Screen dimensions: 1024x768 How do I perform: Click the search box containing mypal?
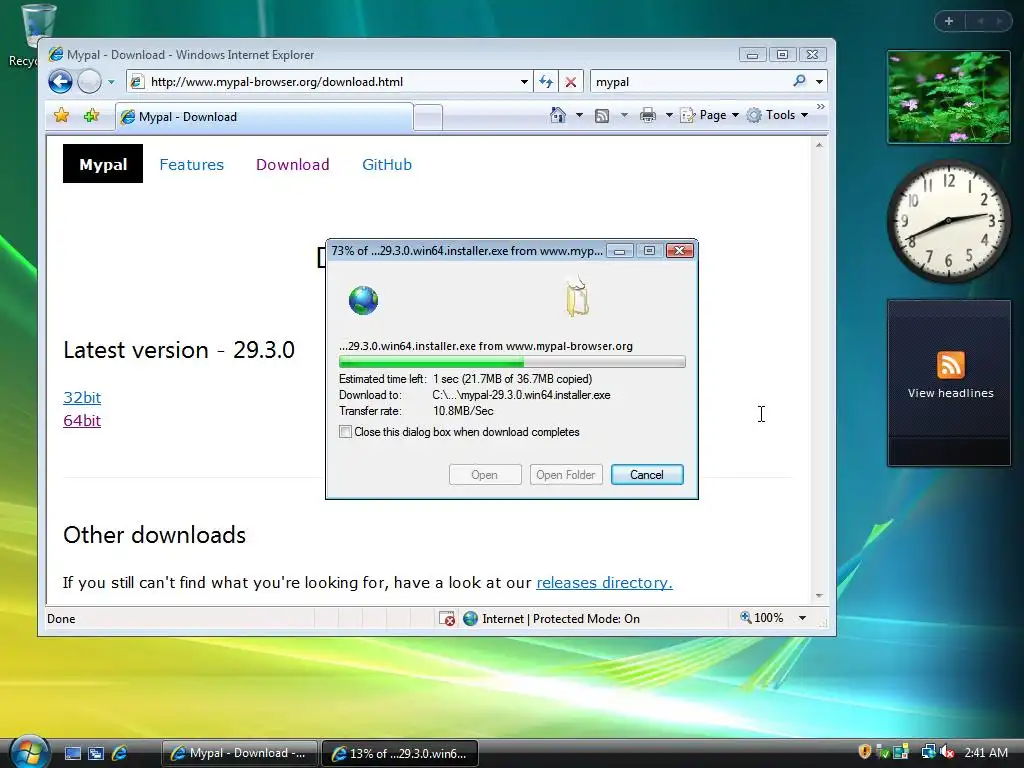coord(691,82)
